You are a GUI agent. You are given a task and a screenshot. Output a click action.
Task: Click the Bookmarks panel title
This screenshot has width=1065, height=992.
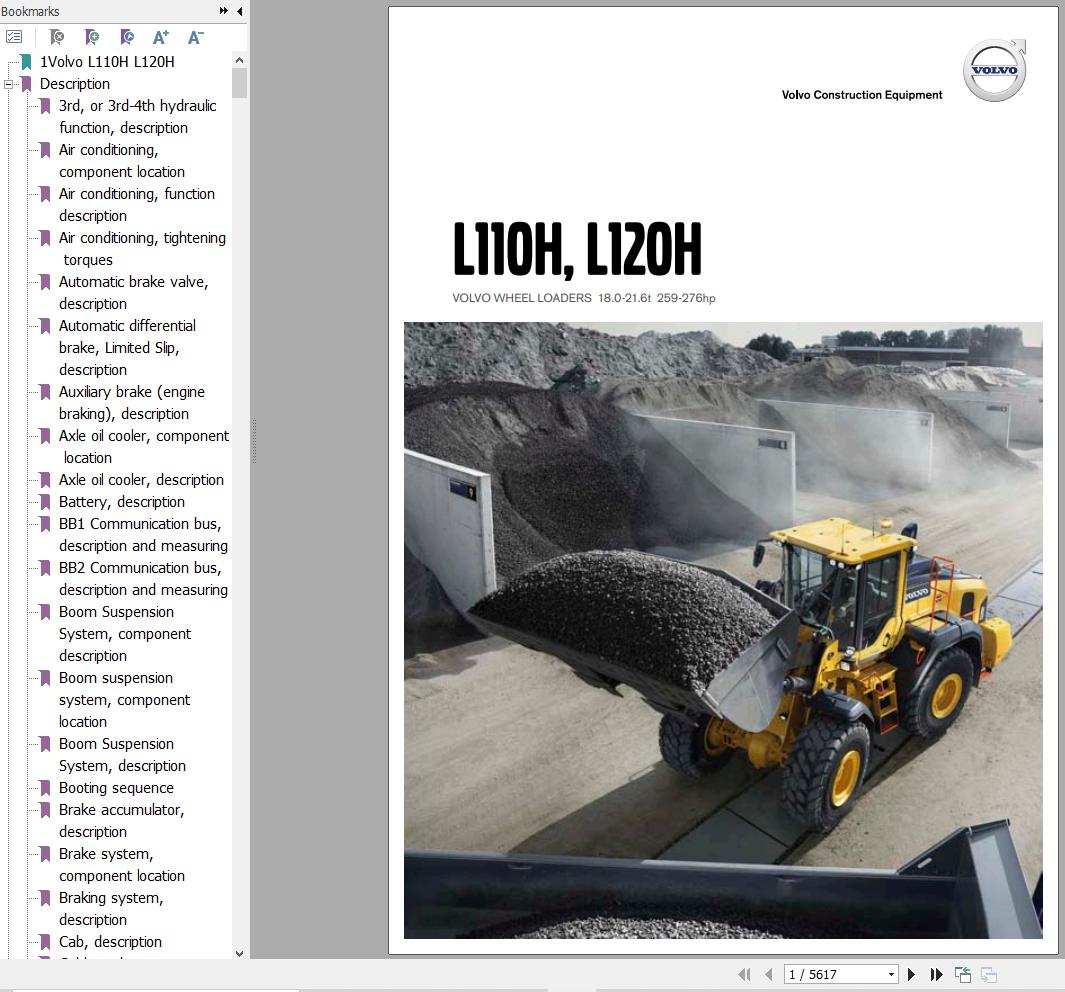(30, 12)
